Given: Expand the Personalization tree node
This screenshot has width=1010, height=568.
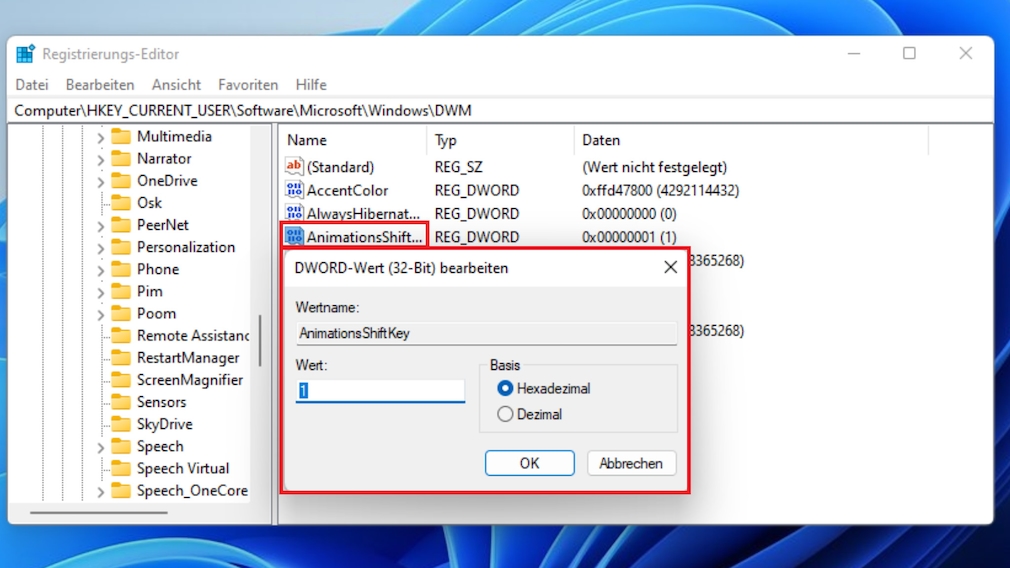Looking at the screenshot, I should pyautogui.click(x=100, y=248).
